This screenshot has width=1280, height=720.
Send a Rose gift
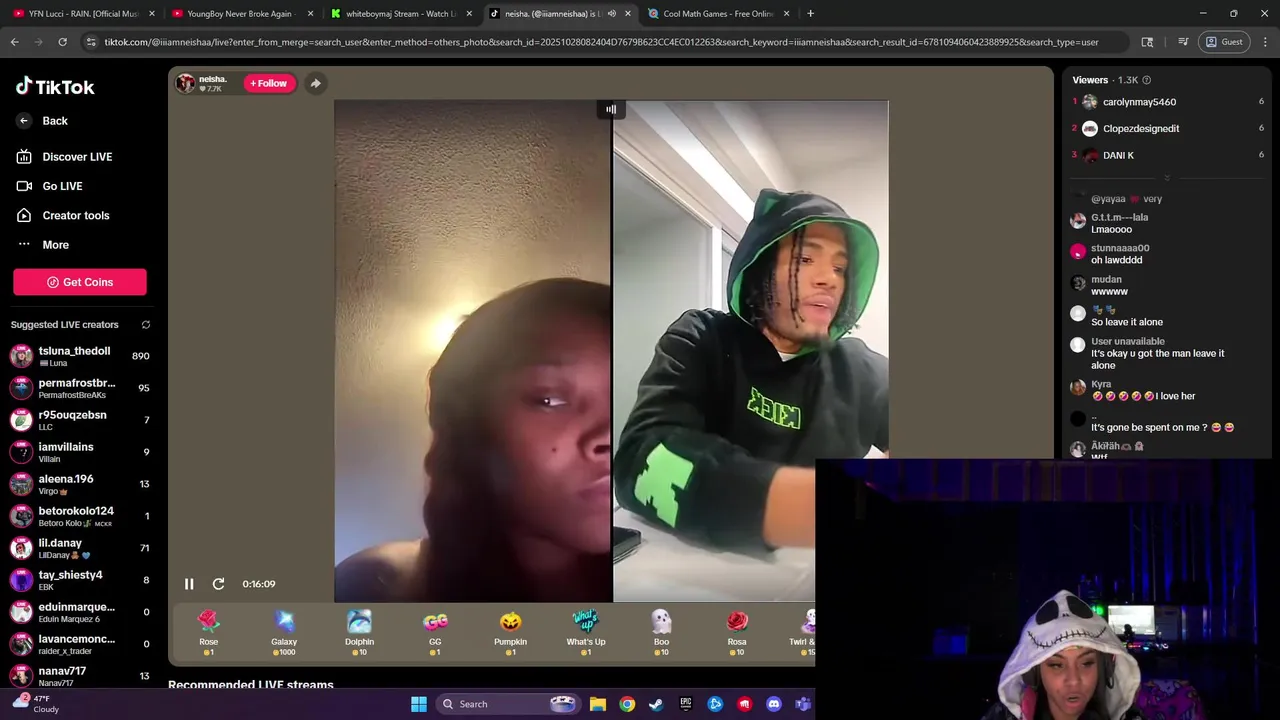pos(208,633)
